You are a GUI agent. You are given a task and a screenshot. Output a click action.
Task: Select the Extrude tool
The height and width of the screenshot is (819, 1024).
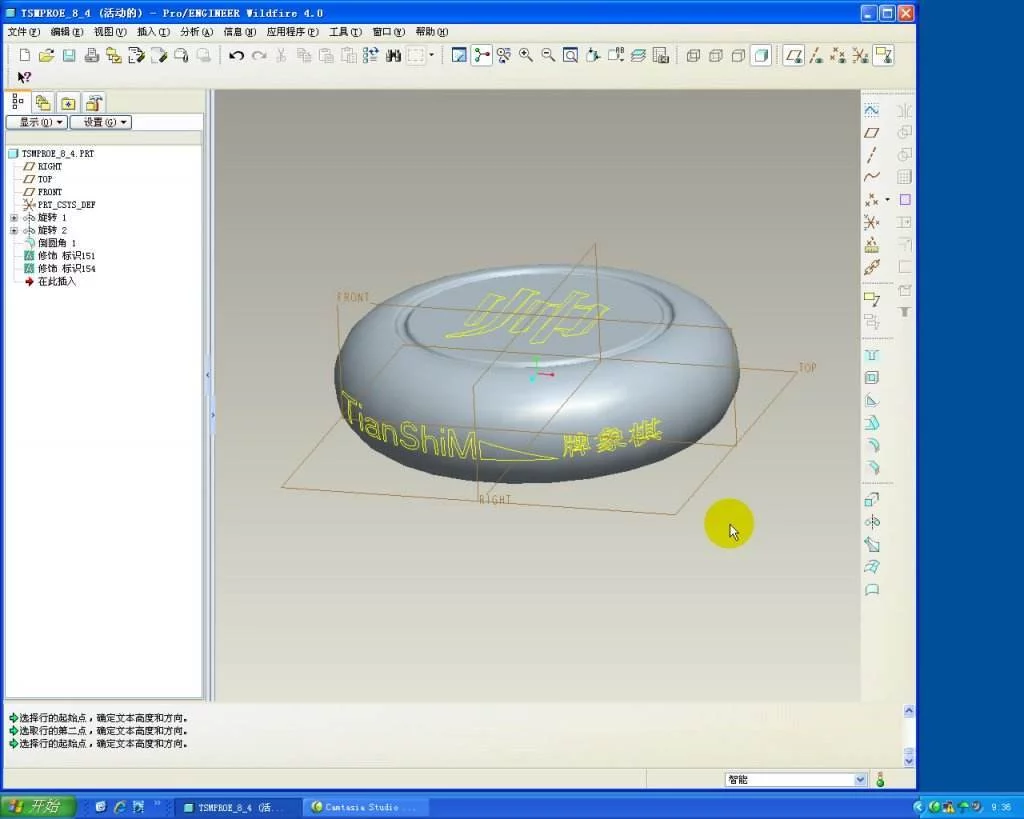coord(871,500)
